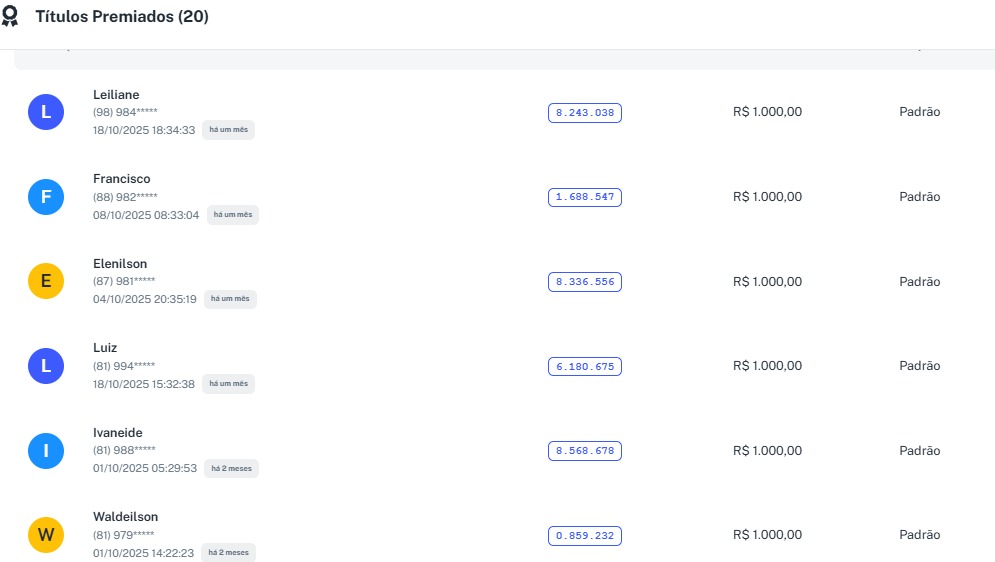Select ticket number 0.859.232 badge
995x562 pixels.
pyautogui.click(x=585, y=536)
